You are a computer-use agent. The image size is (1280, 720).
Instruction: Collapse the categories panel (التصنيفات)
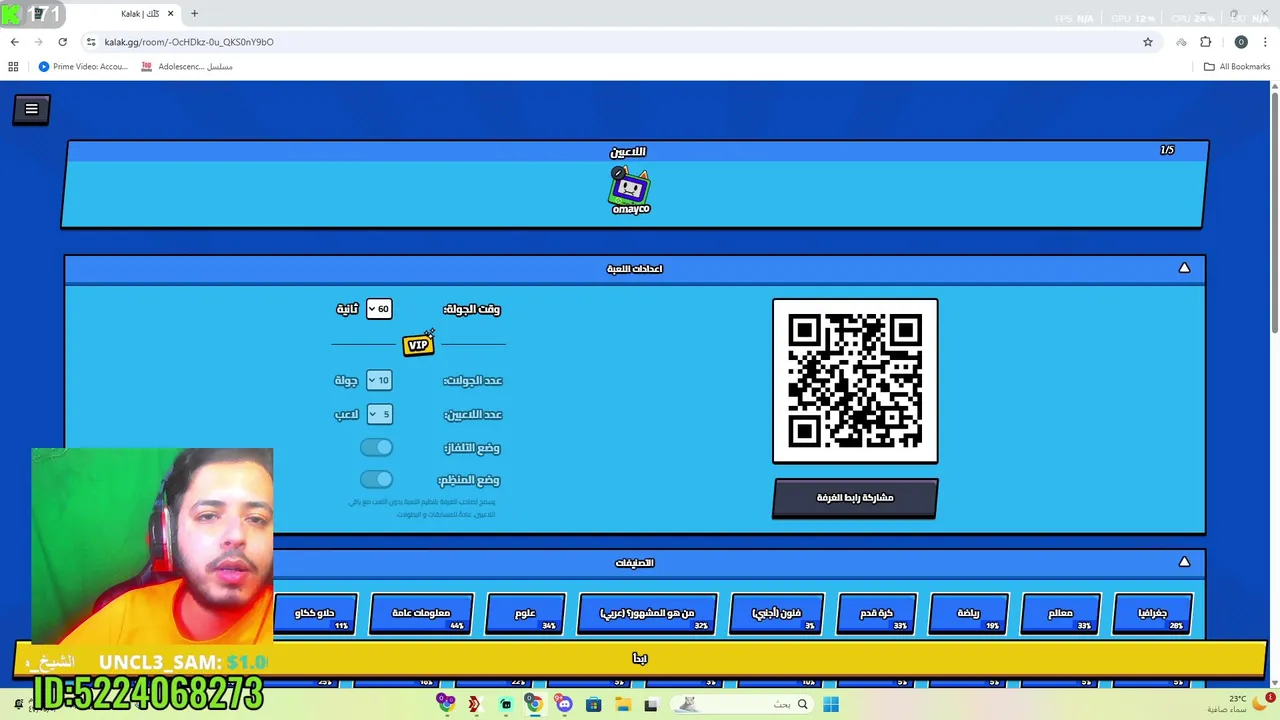point(1184,562)
